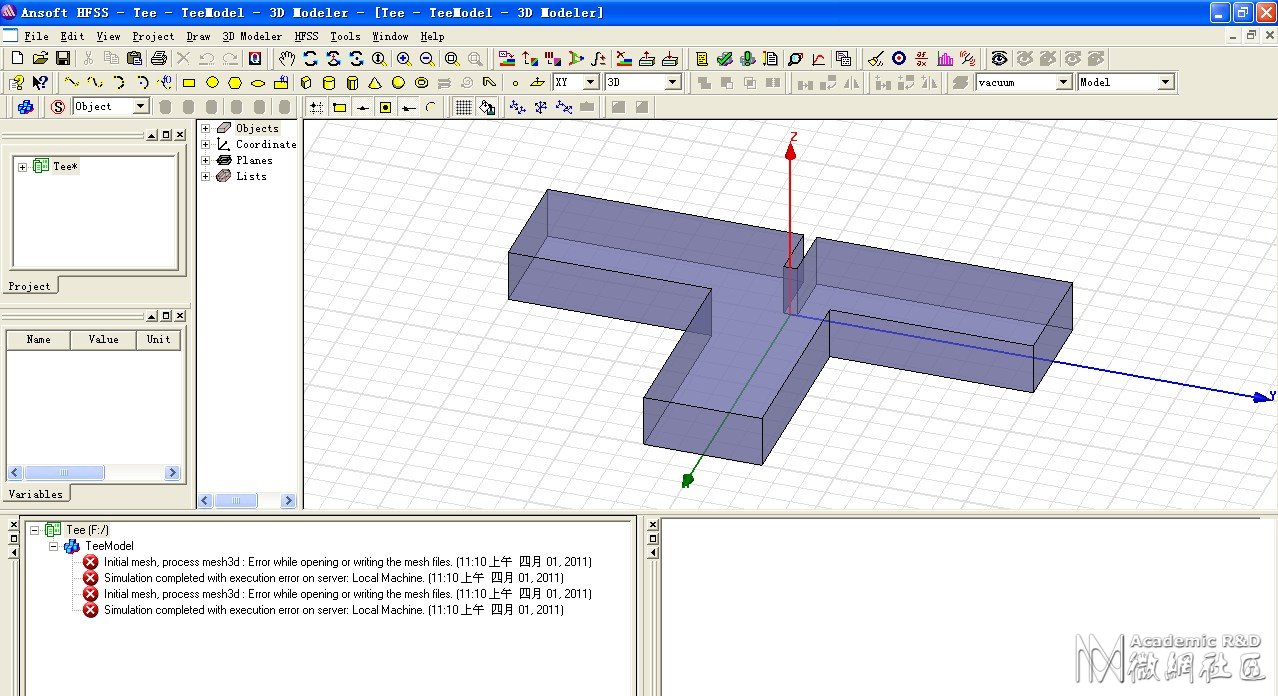This screenshot has width=1278, height=696.
Task: Close the Variables panel
Action: click(x=180, y=317)
